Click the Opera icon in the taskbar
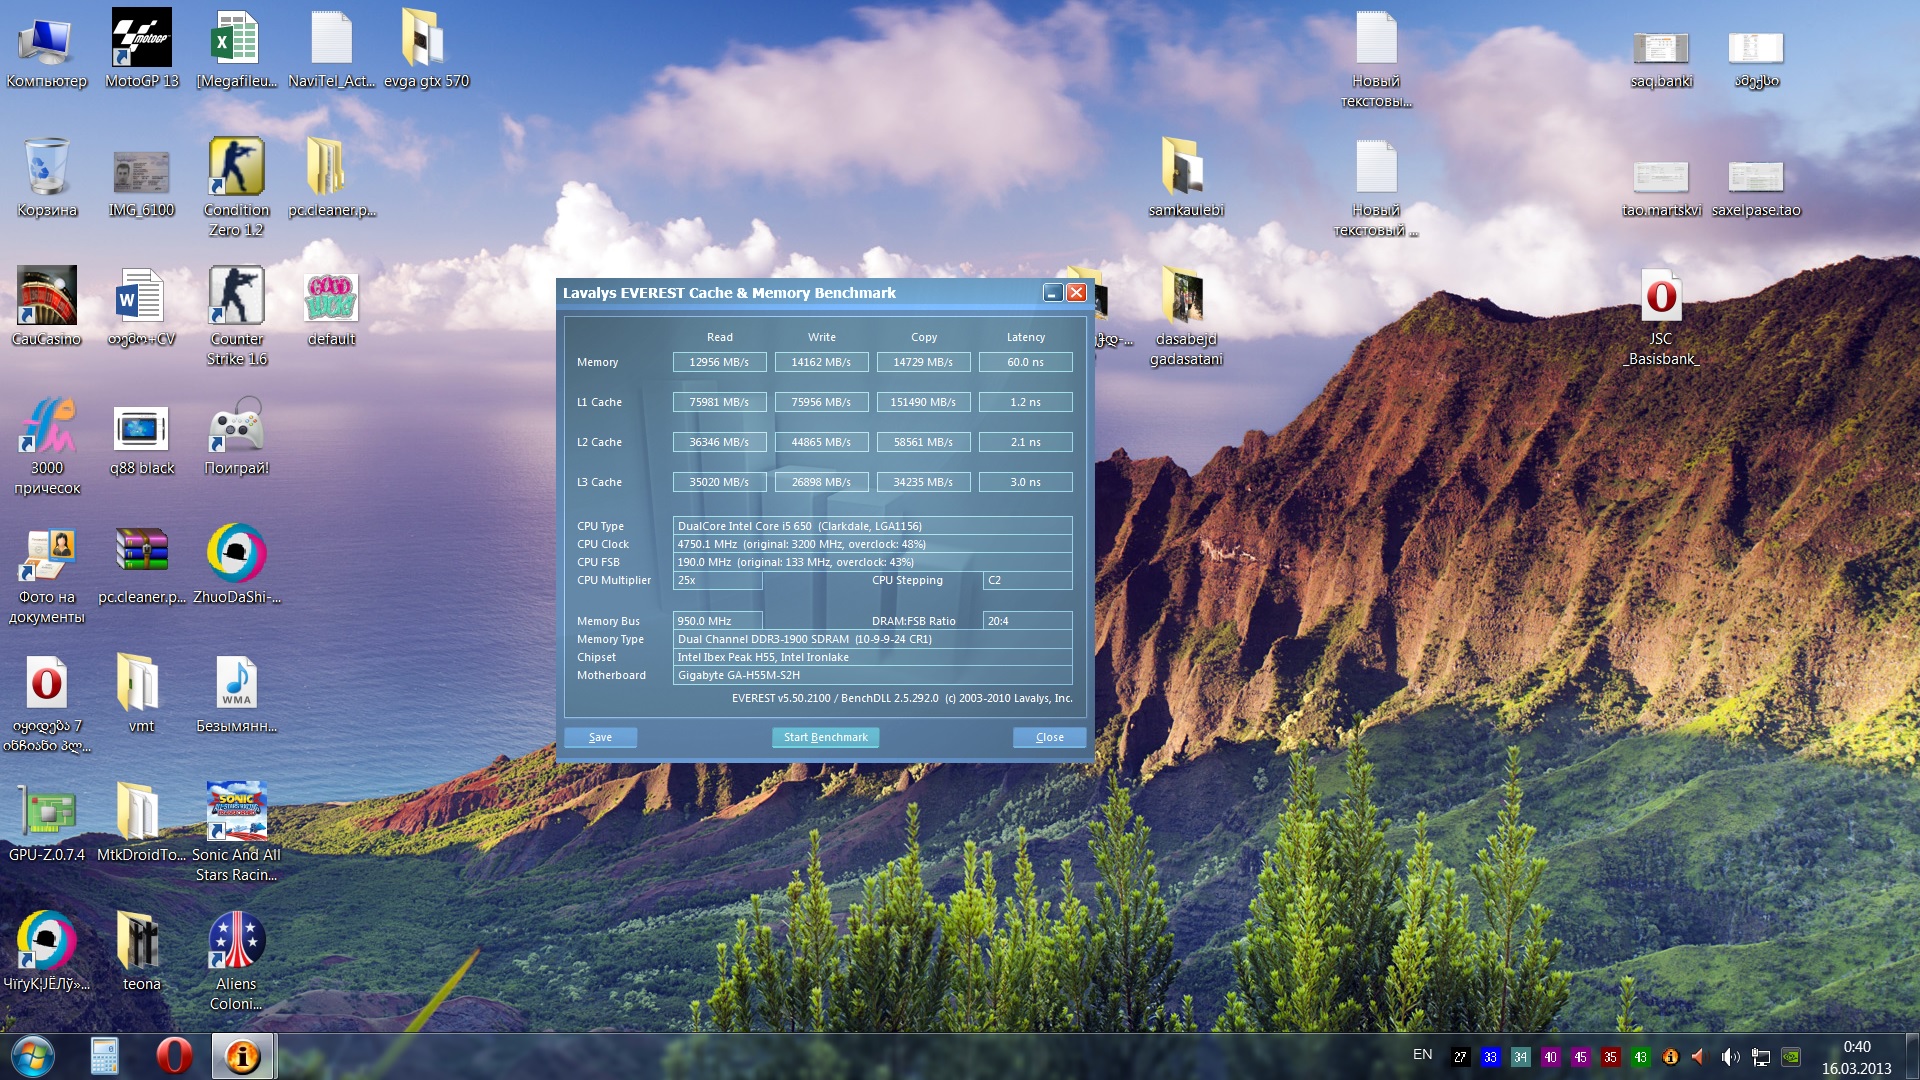This screenshot has width=1920, height=1080. 174,1056
